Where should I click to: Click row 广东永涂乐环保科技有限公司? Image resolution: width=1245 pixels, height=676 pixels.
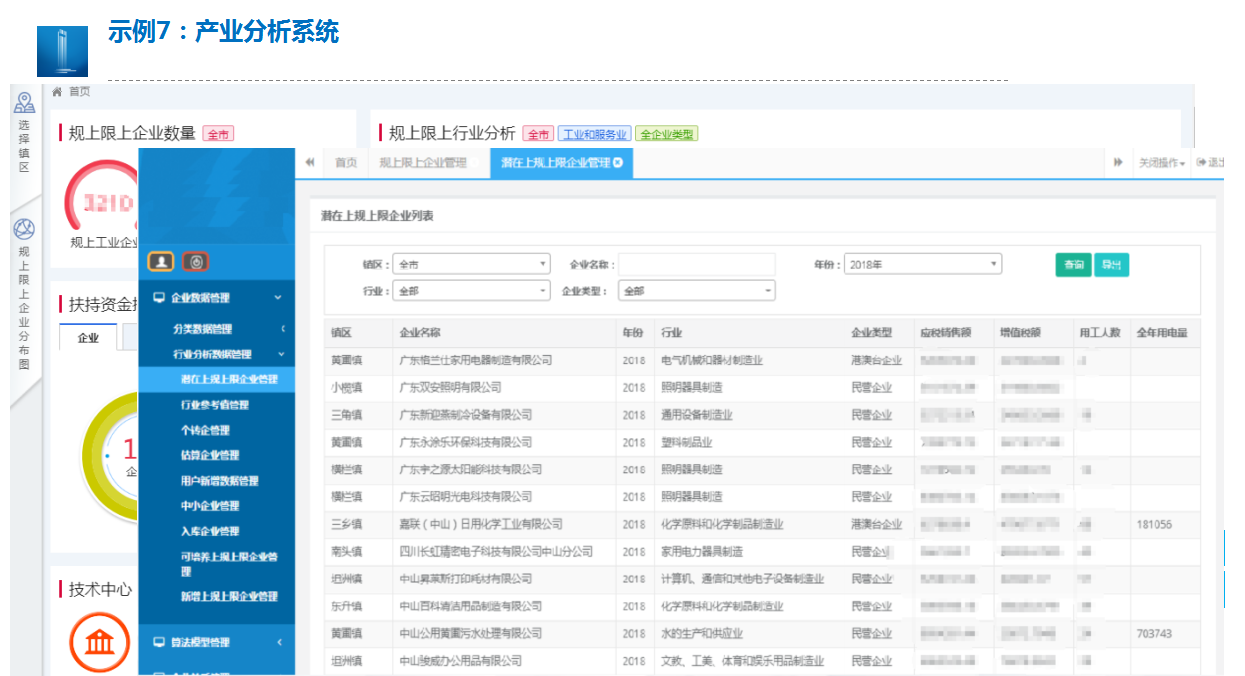[763, 442]
